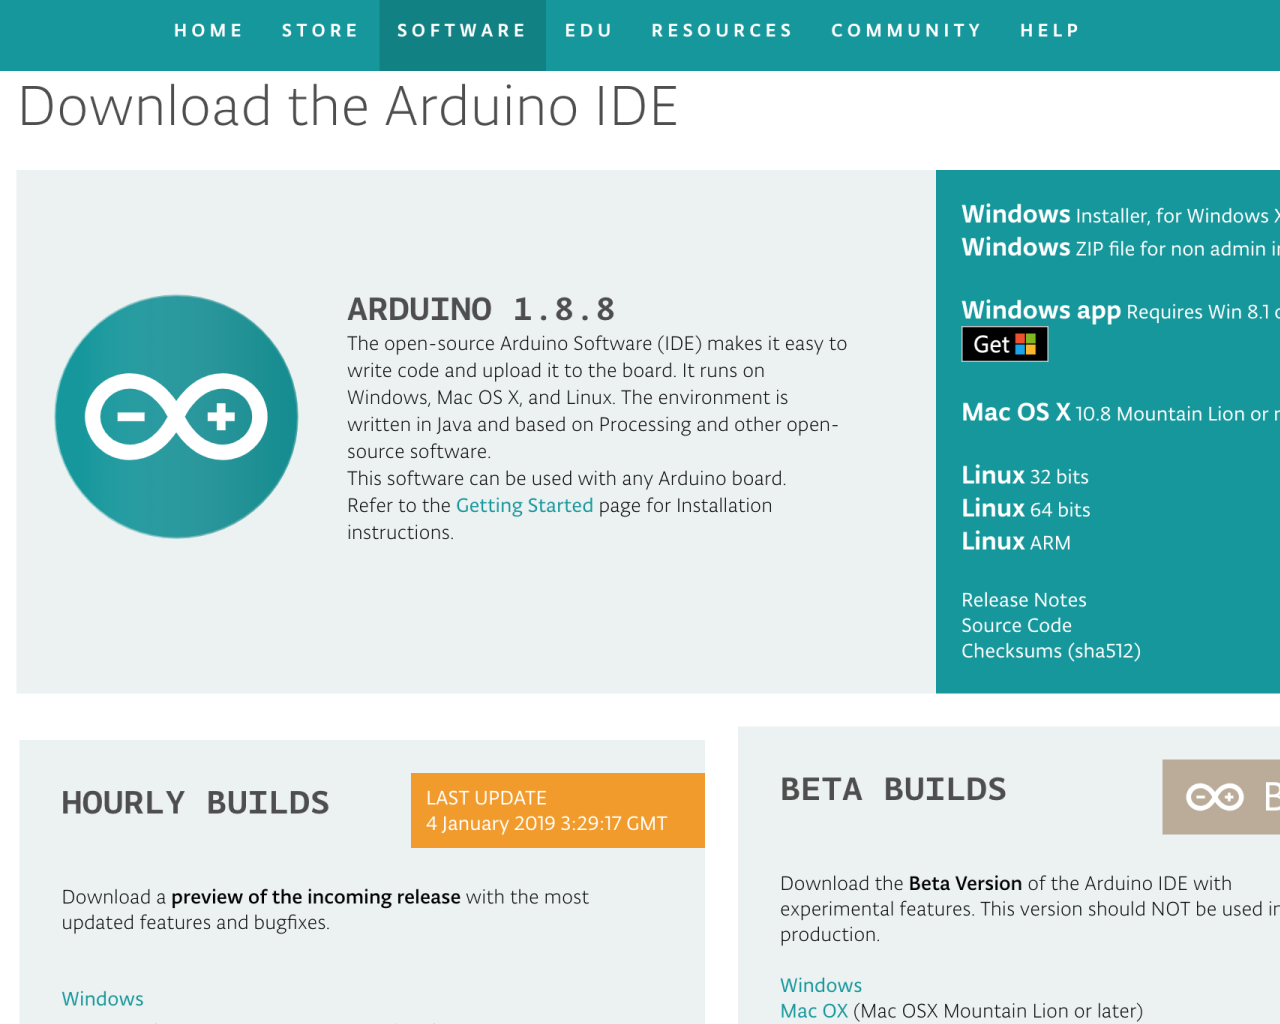
Task: Click the ARDUINO 1.8.8 heading
Action: (481, 309)
